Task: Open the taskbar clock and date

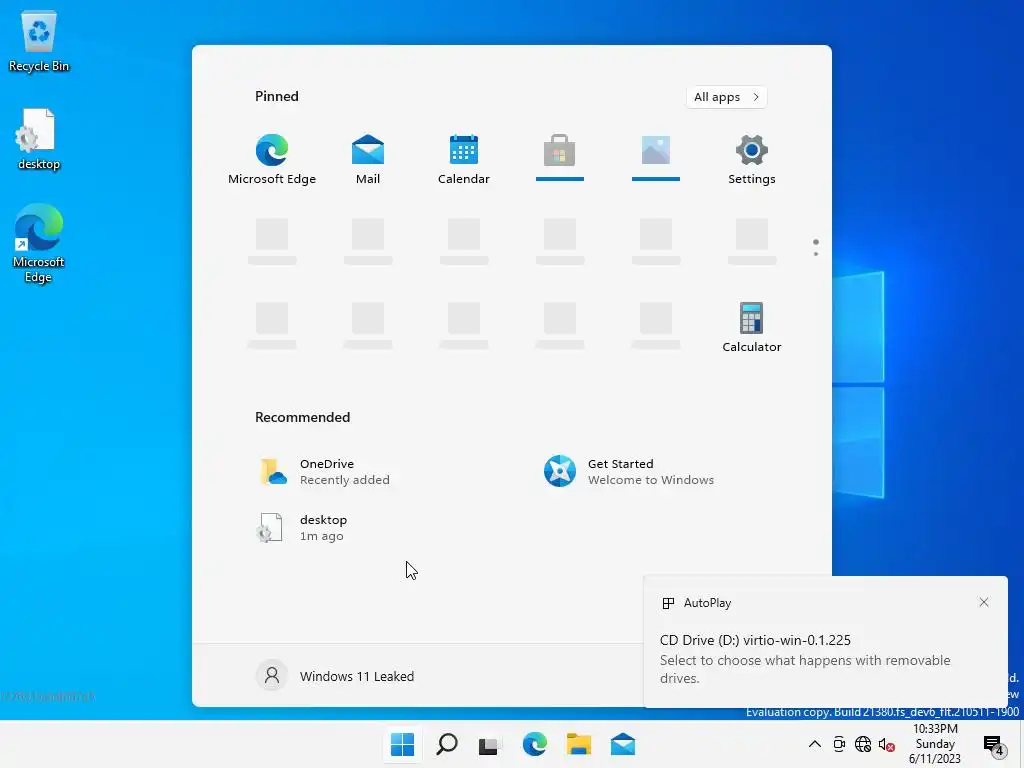Action: [935, 744]
